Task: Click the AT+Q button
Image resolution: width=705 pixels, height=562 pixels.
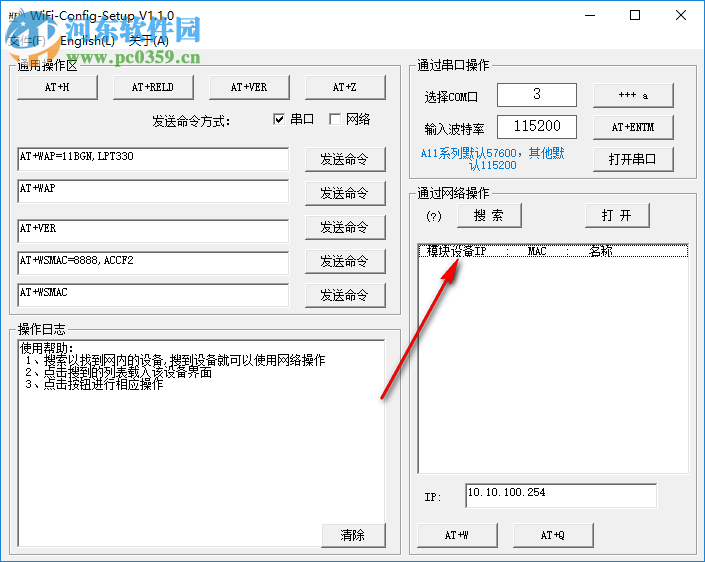Action: (x=553, y=535)
